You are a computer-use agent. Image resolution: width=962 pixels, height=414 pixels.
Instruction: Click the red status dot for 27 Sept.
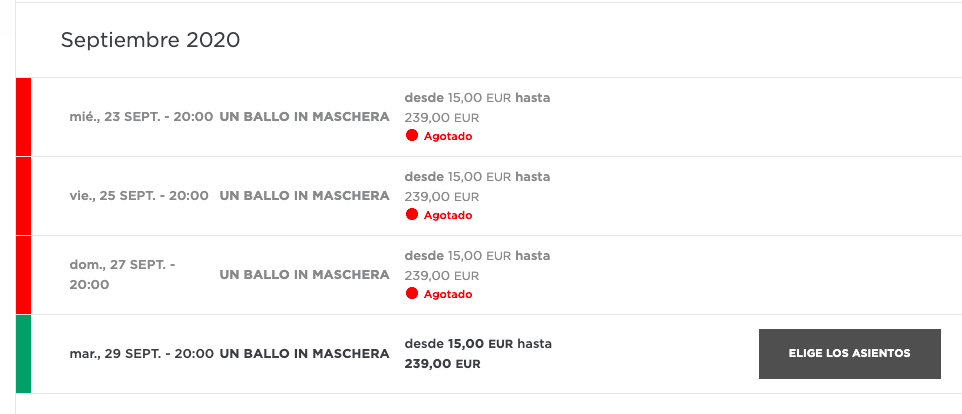(x=412, y=294)
